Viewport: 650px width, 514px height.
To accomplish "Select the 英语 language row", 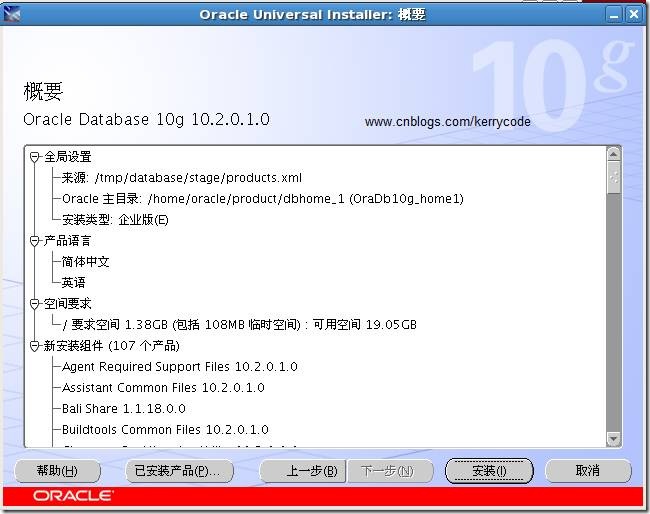I will pyautogui.click(x=73, y=283).
